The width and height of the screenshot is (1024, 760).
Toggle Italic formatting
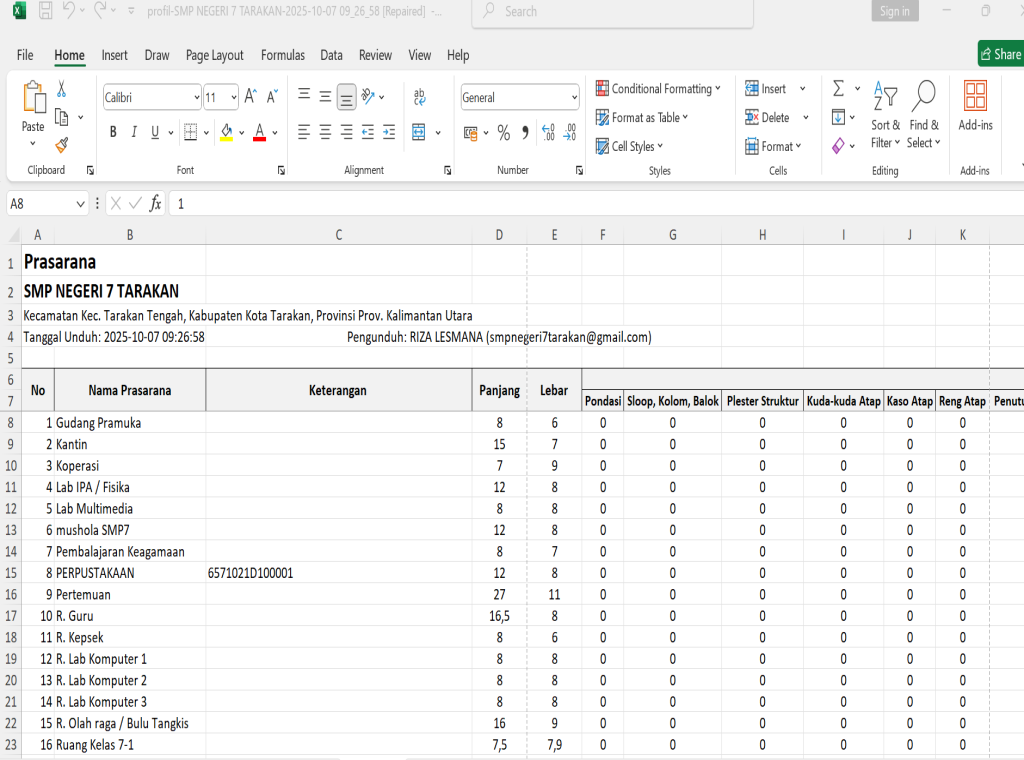coord(134,132)
